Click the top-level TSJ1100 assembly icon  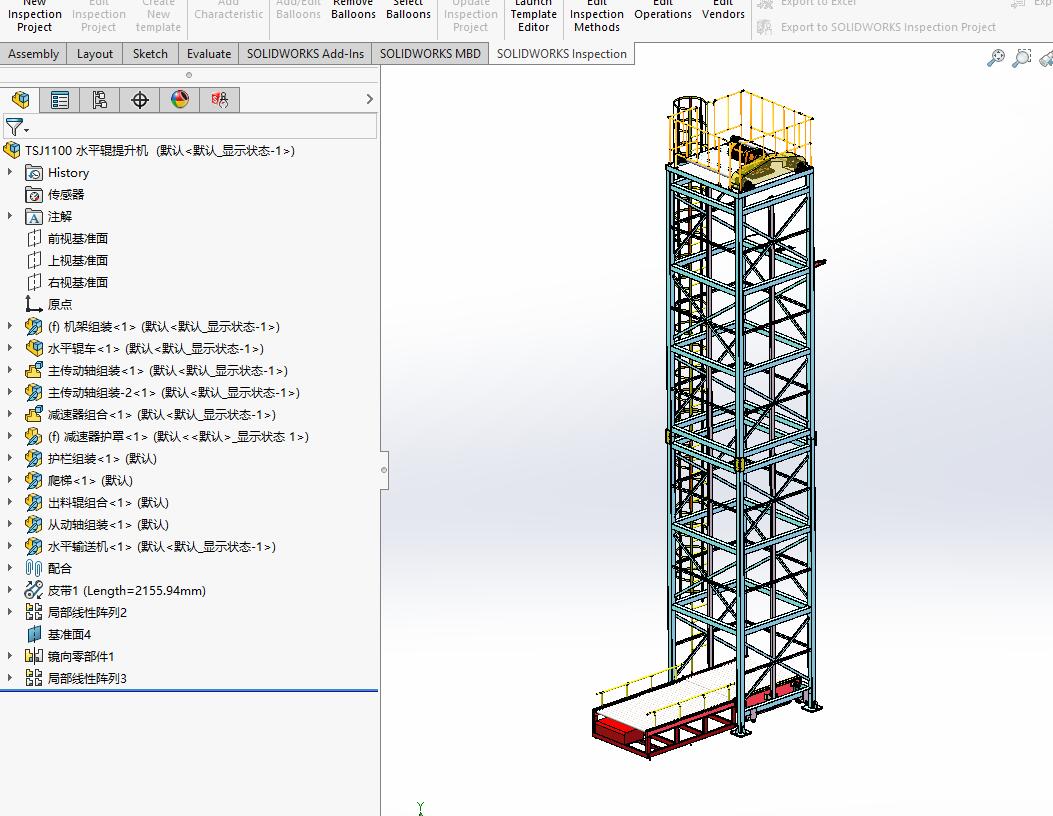[x=12, y=150]
